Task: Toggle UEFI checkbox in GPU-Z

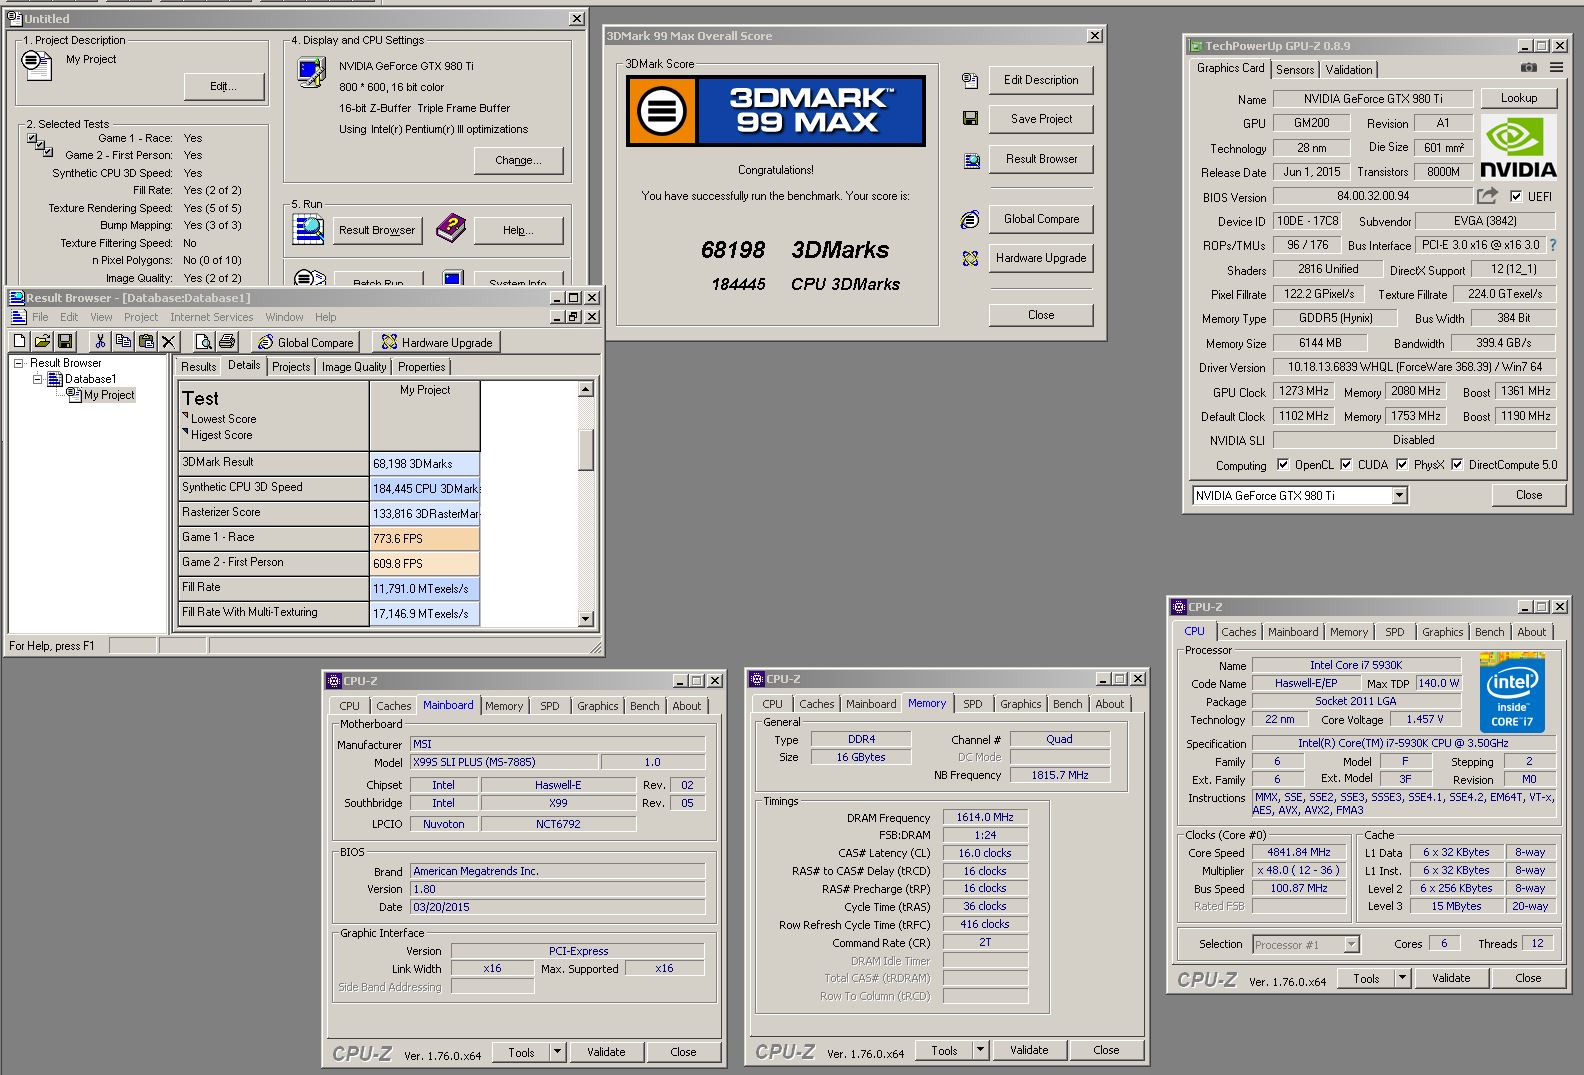Action: pos(1516,196)
